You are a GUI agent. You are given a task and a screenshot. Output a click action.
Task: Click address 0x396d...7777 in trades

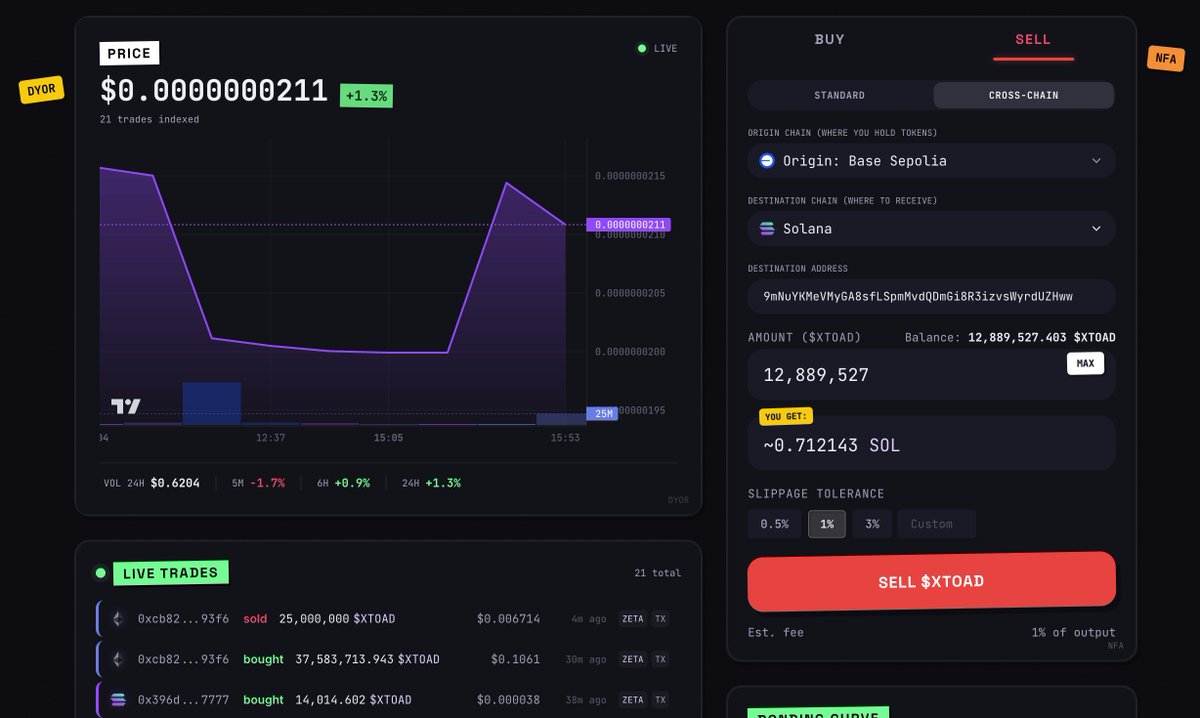point(183,700)
